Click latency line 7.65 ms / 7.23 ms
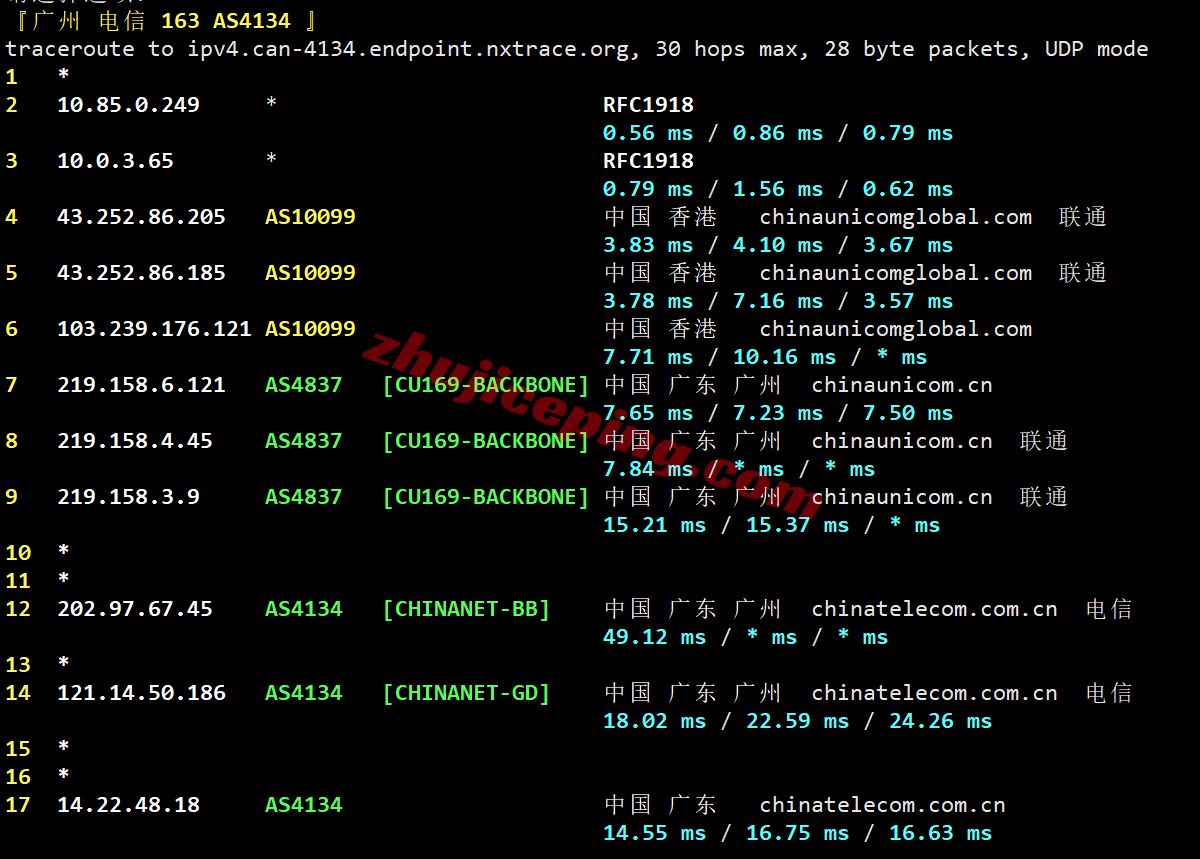This screenshot has height=859, width=1200. (x=778, y=413)
